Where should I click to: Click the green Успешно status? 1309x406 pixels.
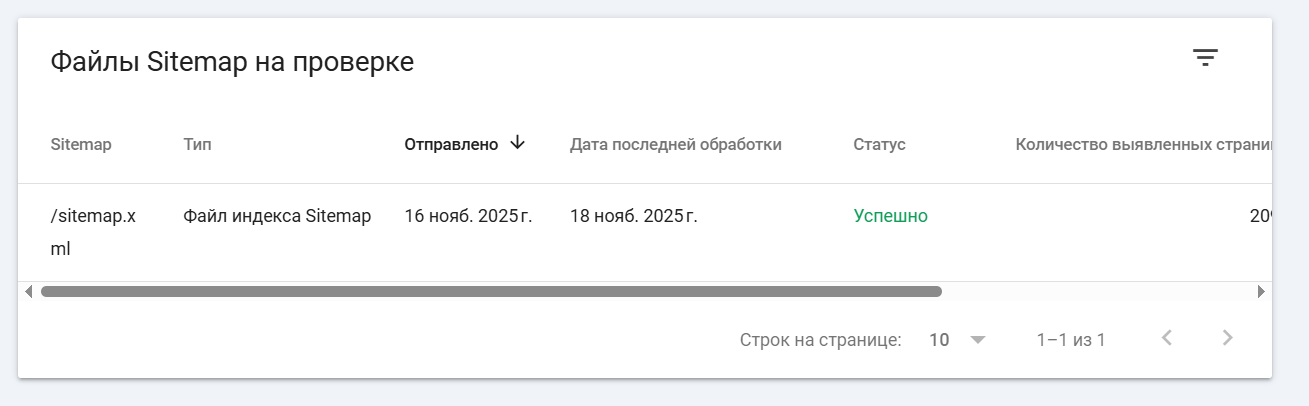(x=890, y=215)
